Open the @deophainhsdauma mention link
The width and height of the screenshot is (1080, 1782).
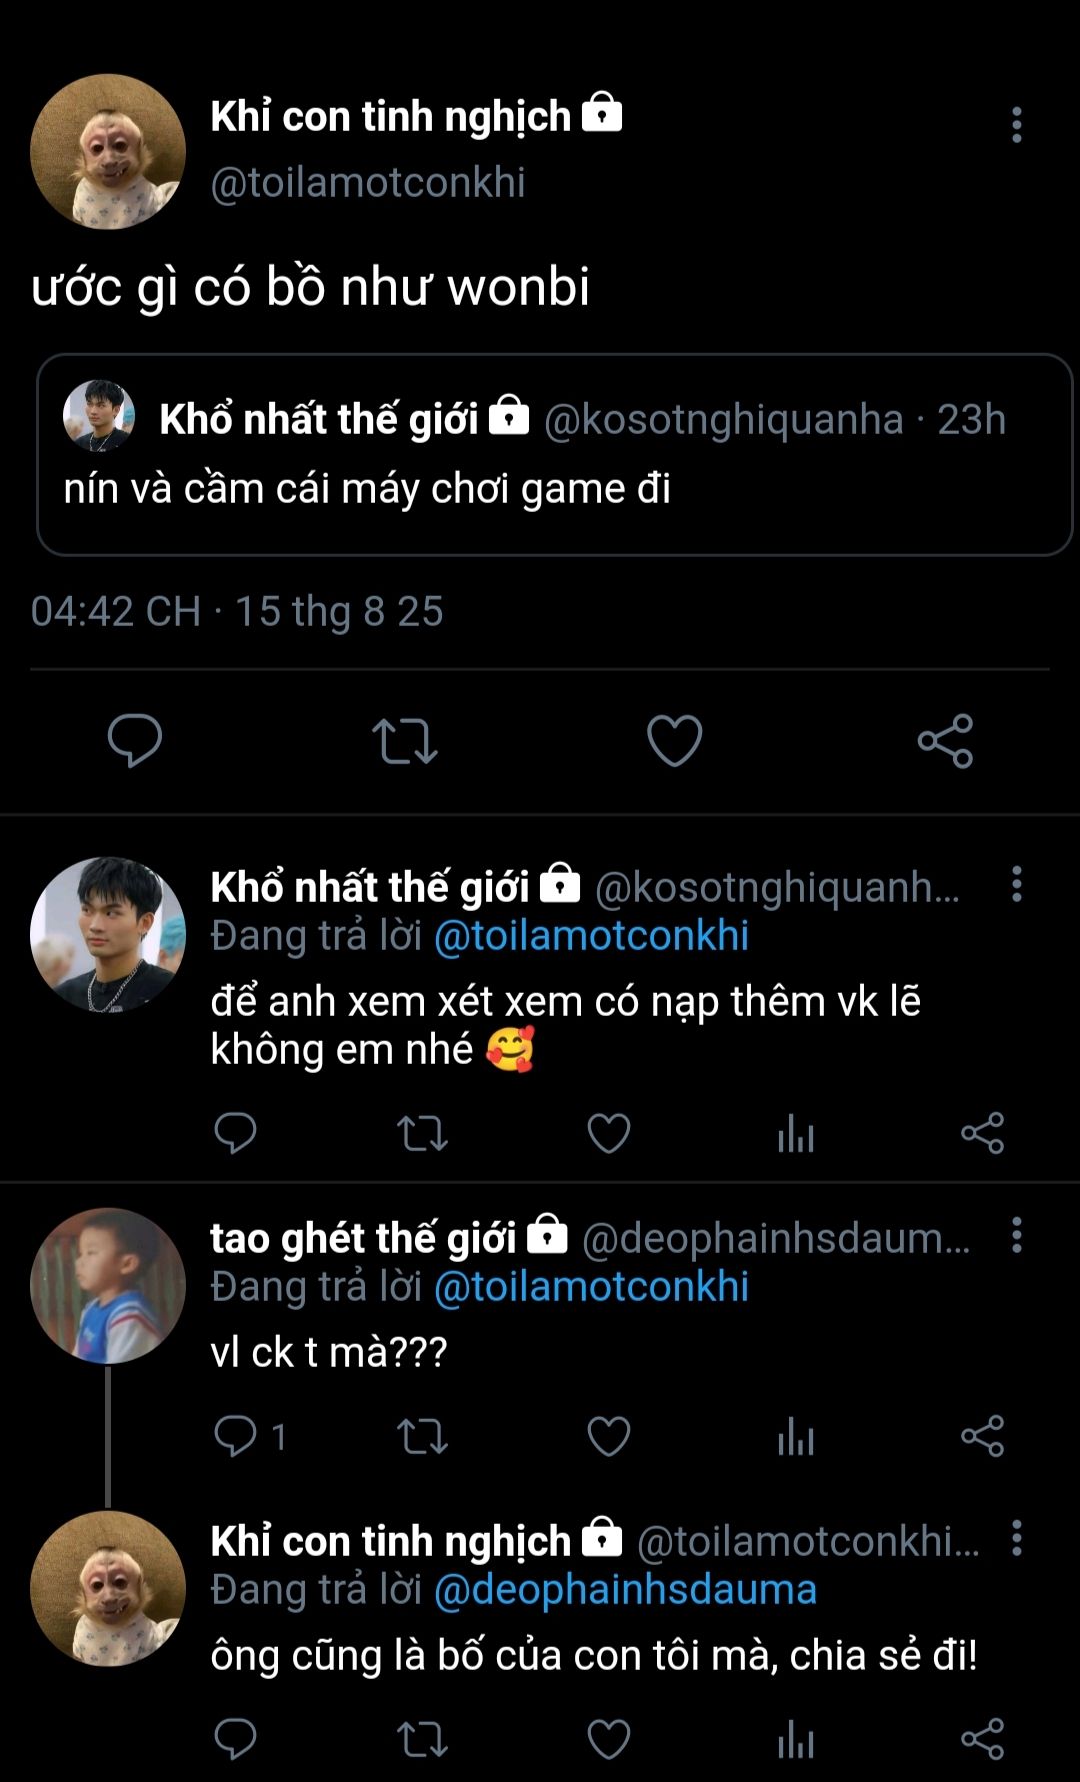tap(625, 1590)
